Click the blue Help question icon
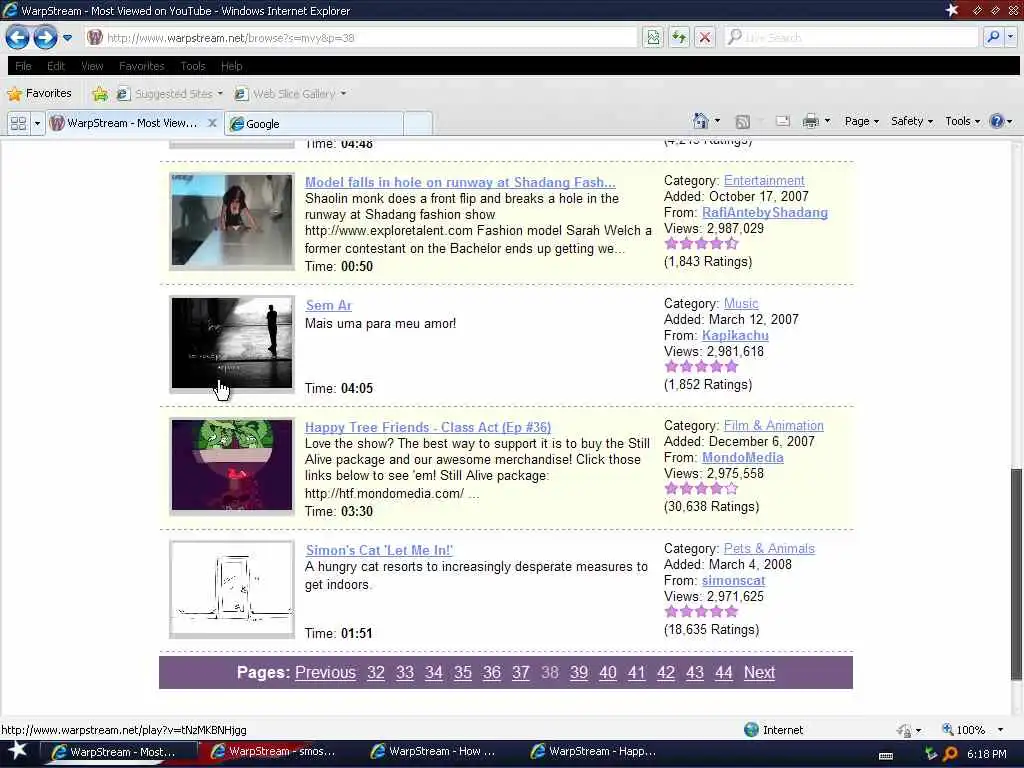Screen dimensions: 1024x768 tap(997, 121)
